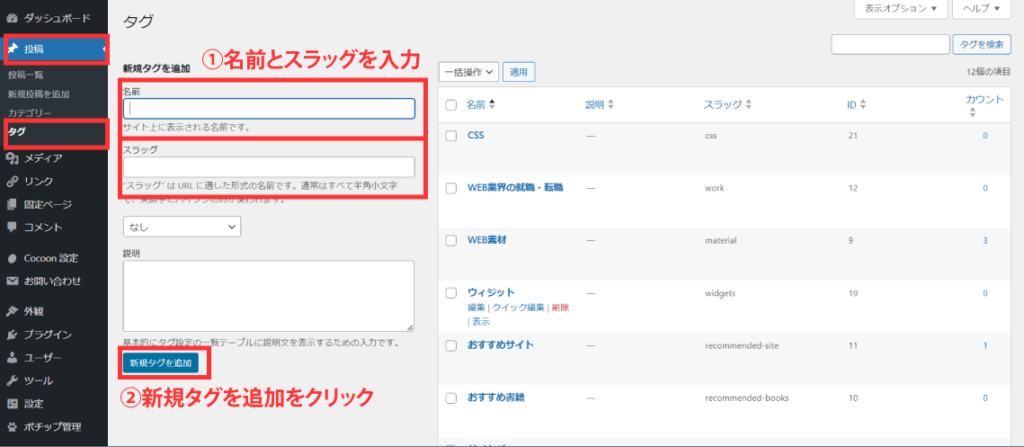Click the Dashboard icon in sidebar
The height and width of the screenshot is (447, 1024).
coord(12,19)
